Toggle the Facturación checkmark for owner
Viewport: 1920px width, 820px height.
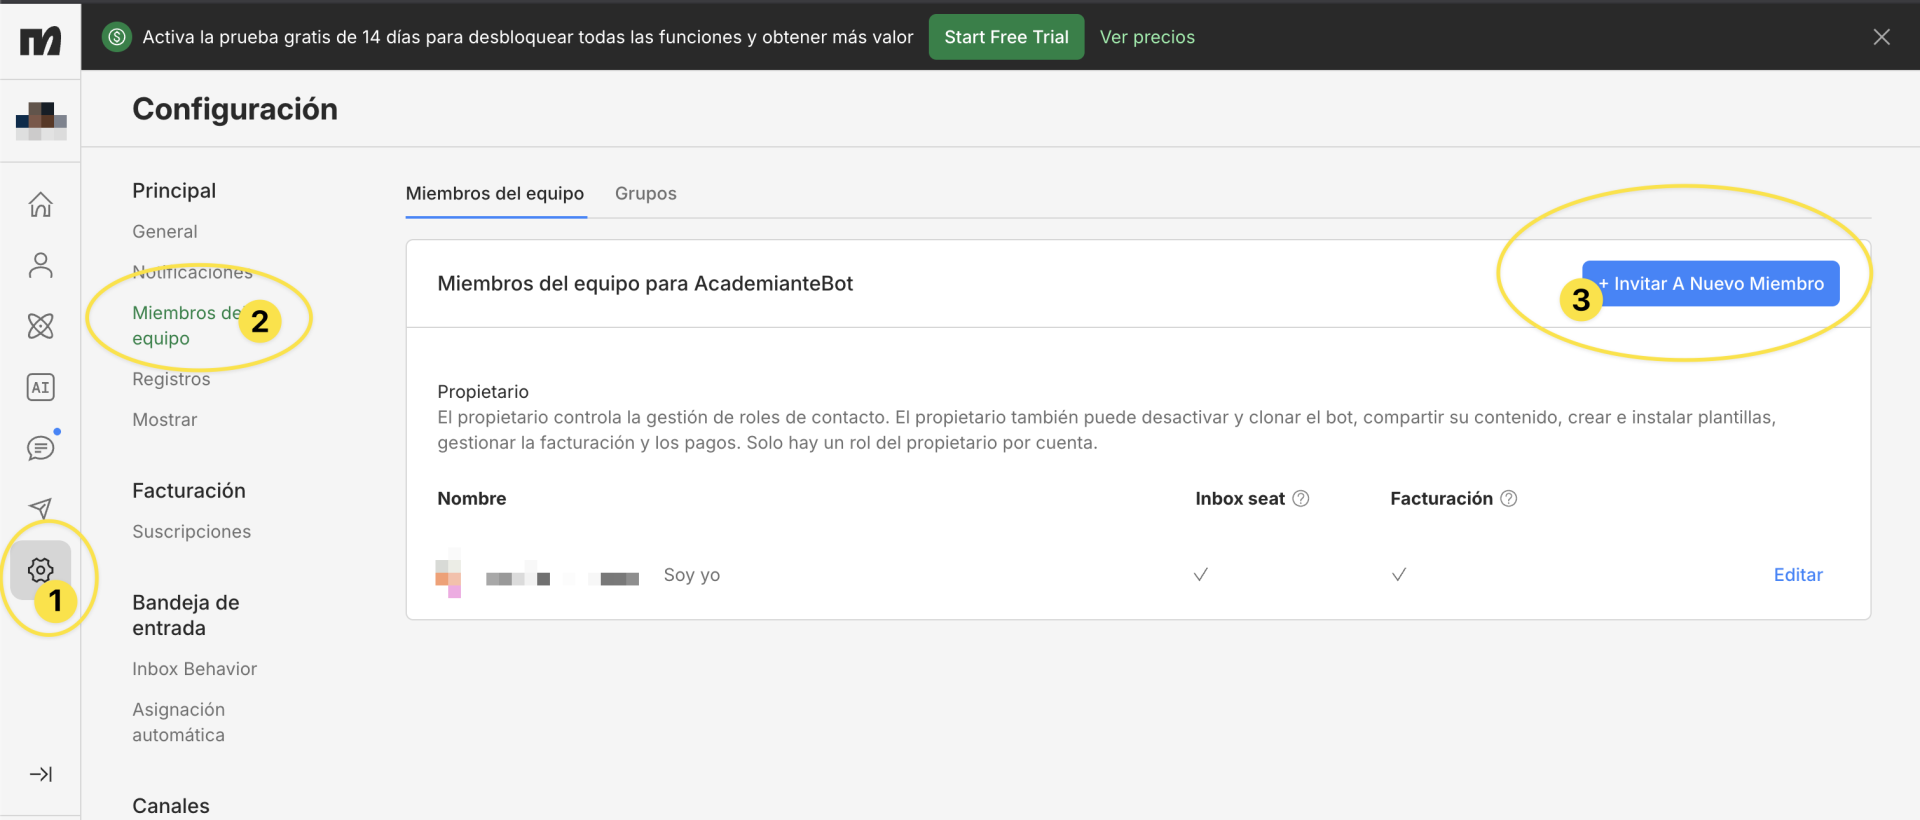pos(1399,574)
